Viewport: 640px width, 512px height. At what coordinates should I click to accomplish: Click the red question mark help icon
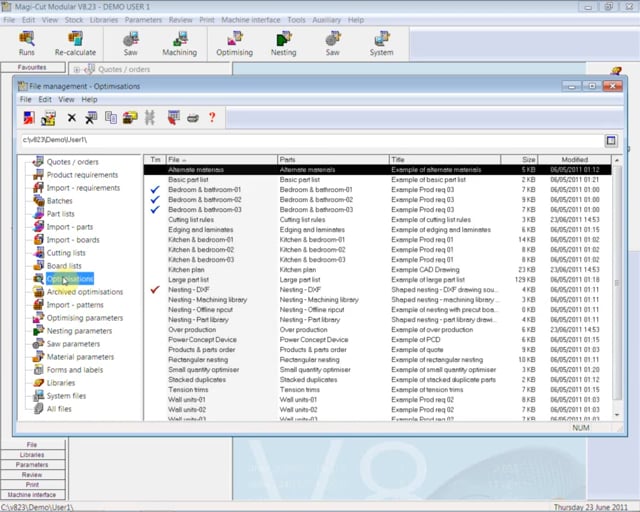tap(212, 118)
